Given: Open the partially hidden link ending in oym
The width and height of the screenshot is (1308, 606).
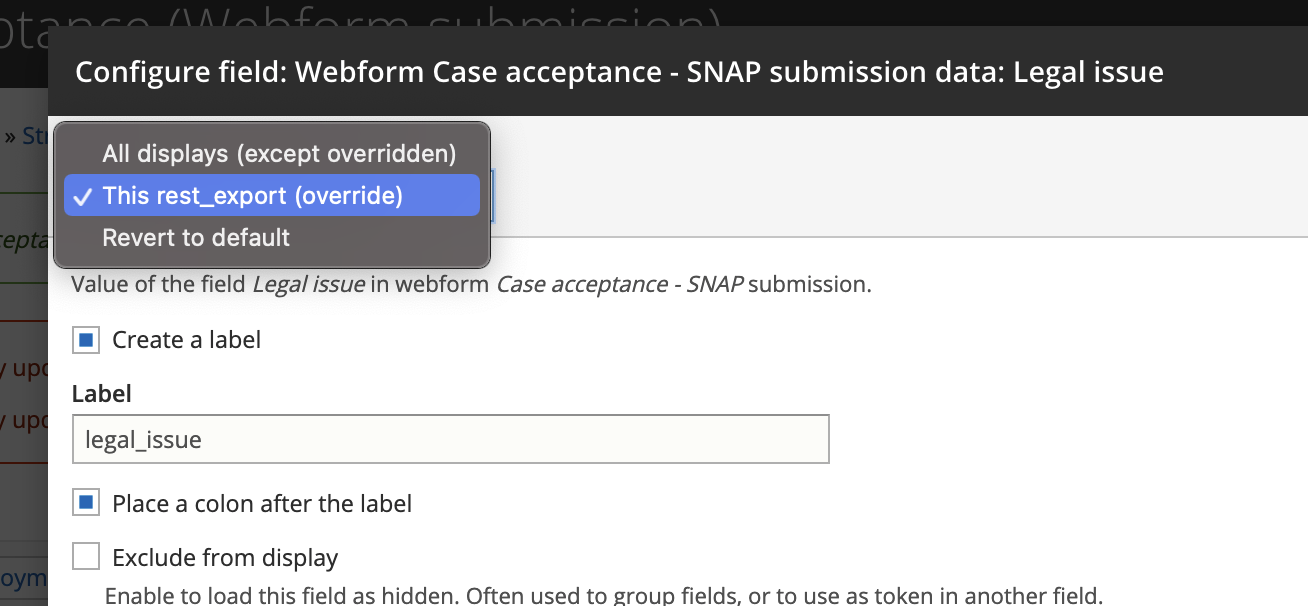Looking at the screenshot, I should pyautogui.click(x=24, y=577).
